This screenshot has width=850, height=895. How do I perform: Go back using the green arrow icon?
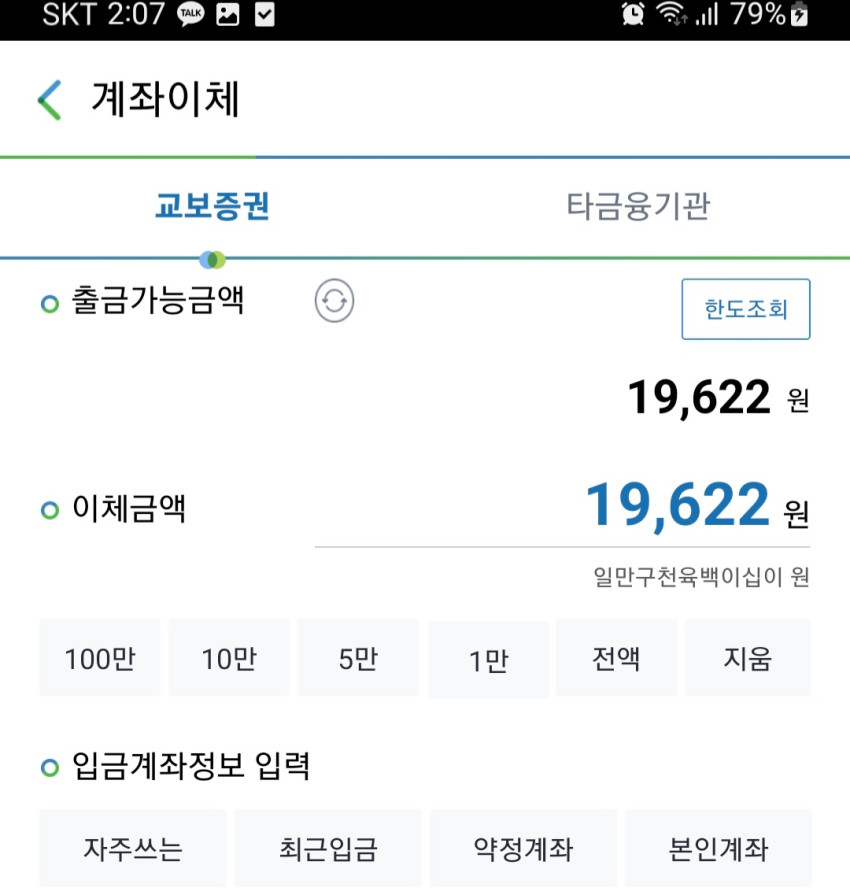click(x=50, y=100)
